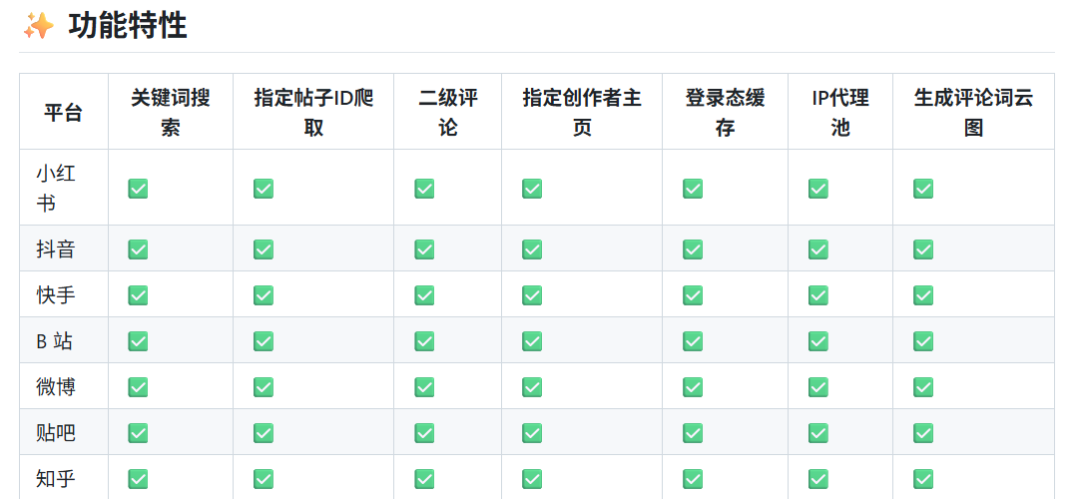The height and width of the screenshot is (499, 1080).
Task: Click 快手 checkmark under 指定创作者主页
Action: 532,295
